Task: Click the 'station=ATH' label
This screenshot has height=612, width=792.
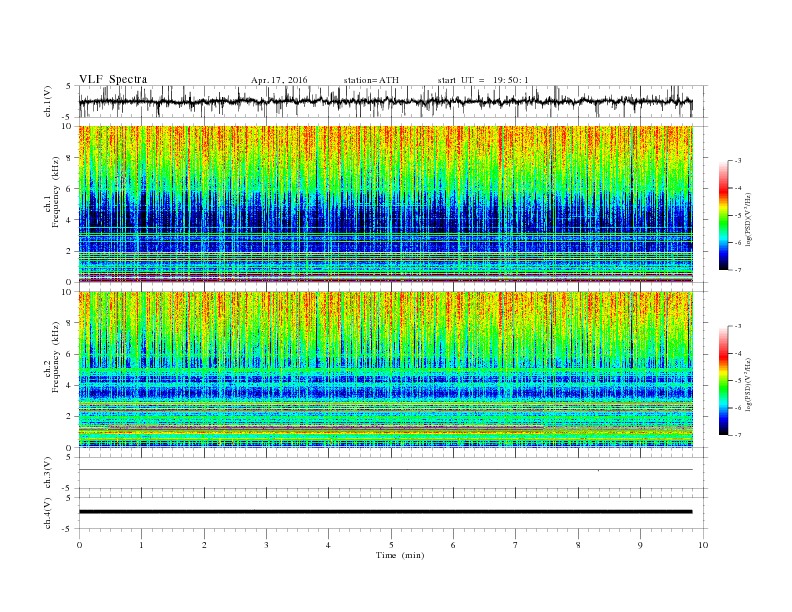Action: (371, 80)
